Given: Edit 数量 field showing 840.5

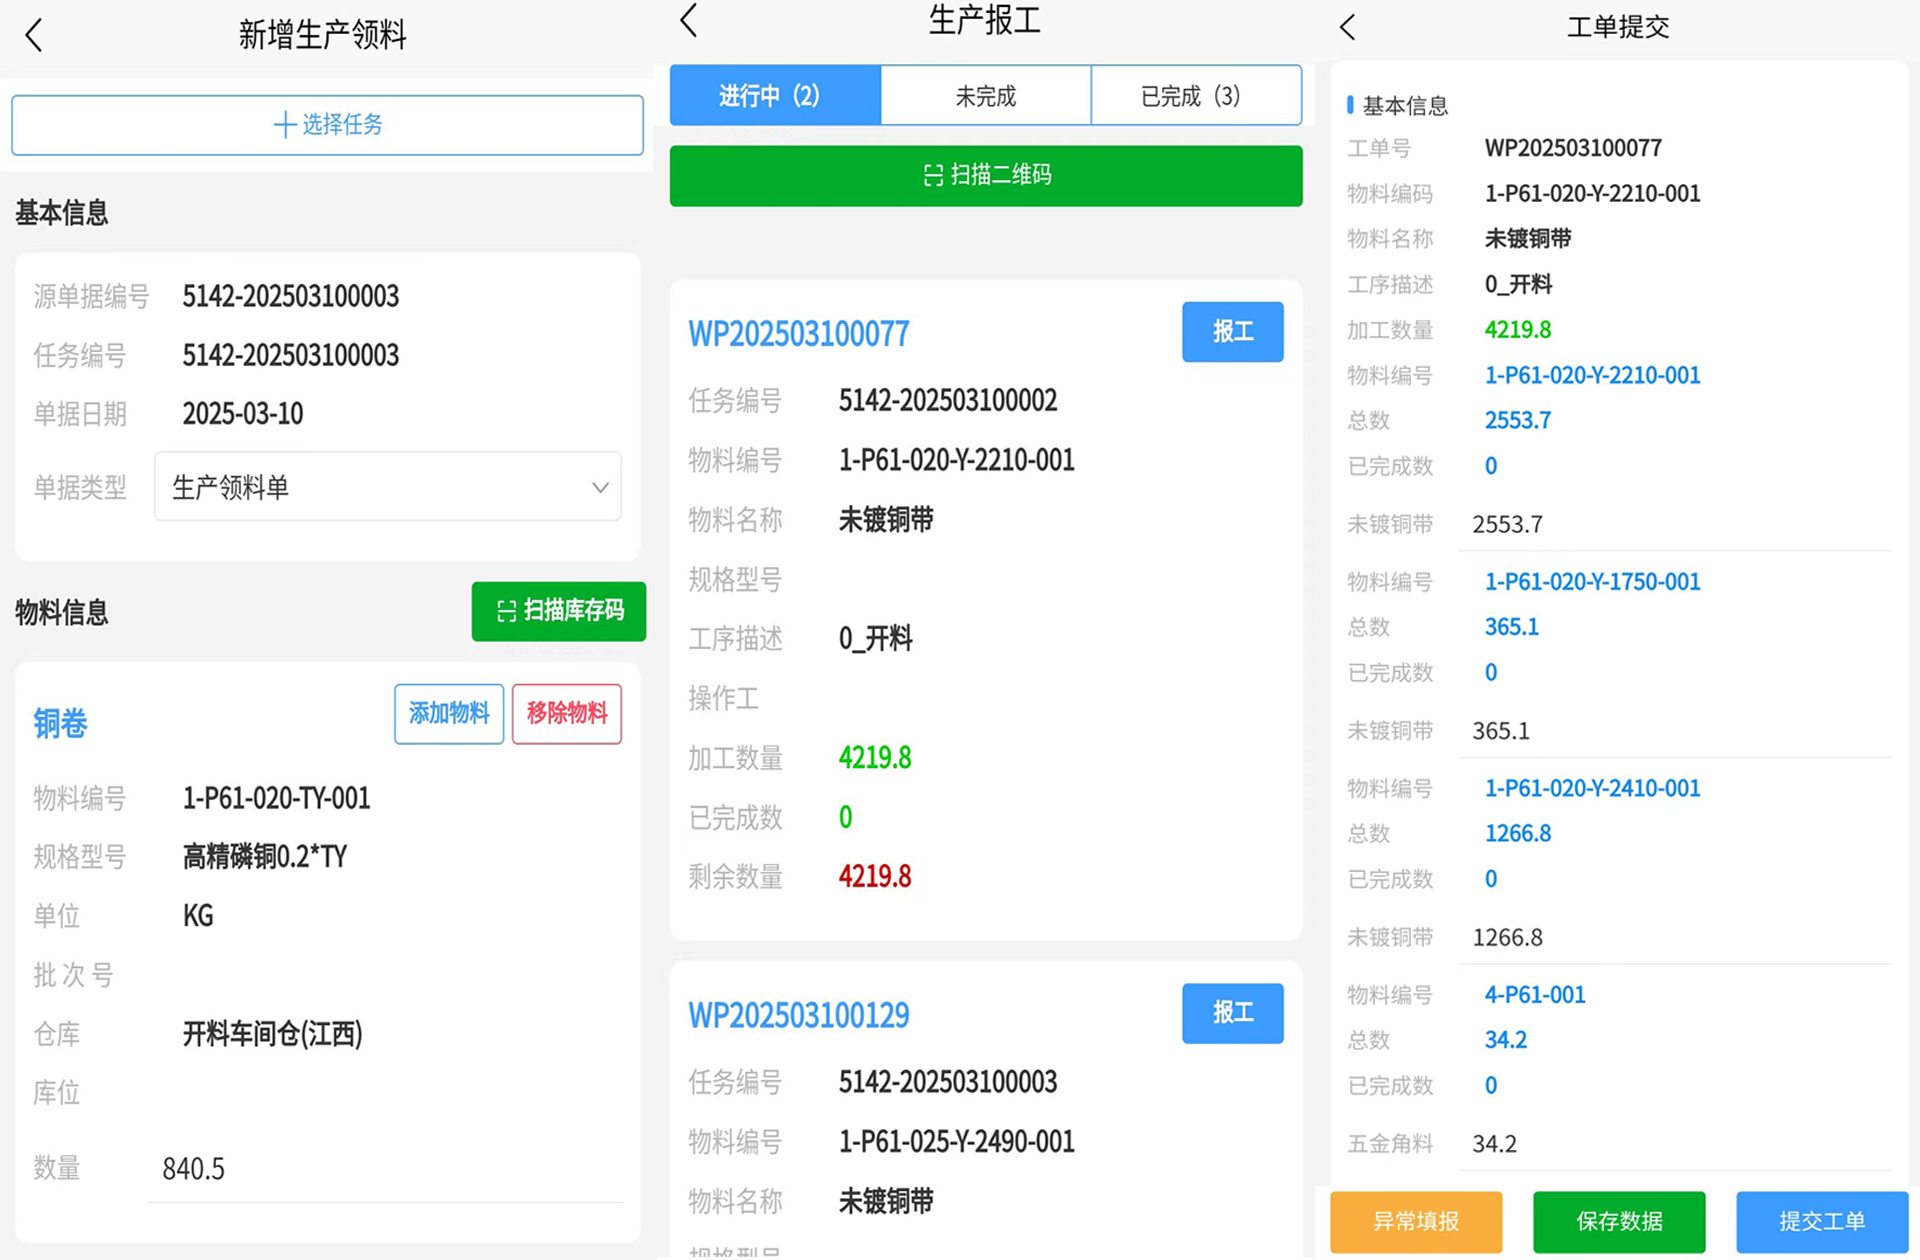Looking at the screenshot, I should coord(385,1169).
